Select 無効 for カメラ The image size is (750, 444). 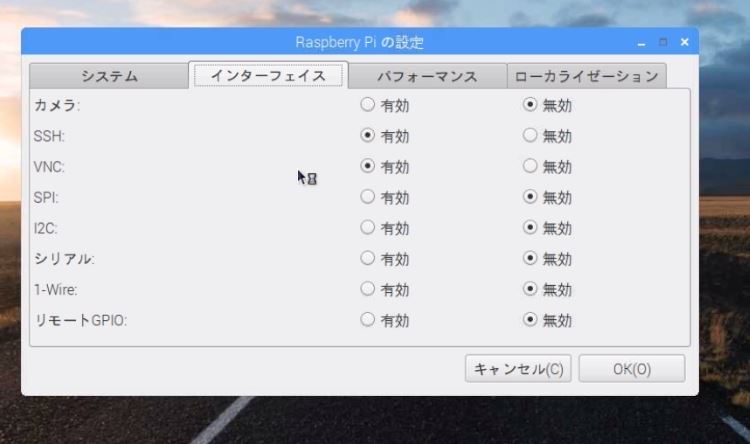pyautogui.click(x=530, y=104)
